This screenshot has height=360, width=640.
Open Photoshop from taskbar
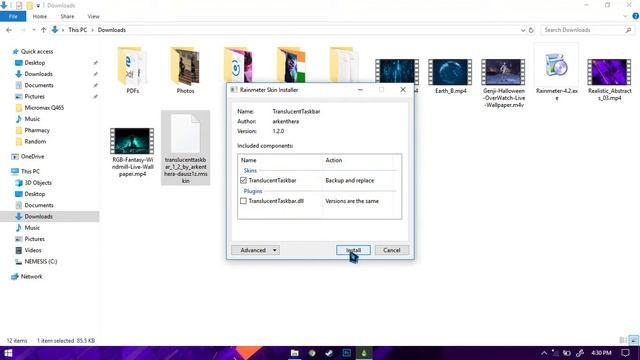tap(347, 353)
